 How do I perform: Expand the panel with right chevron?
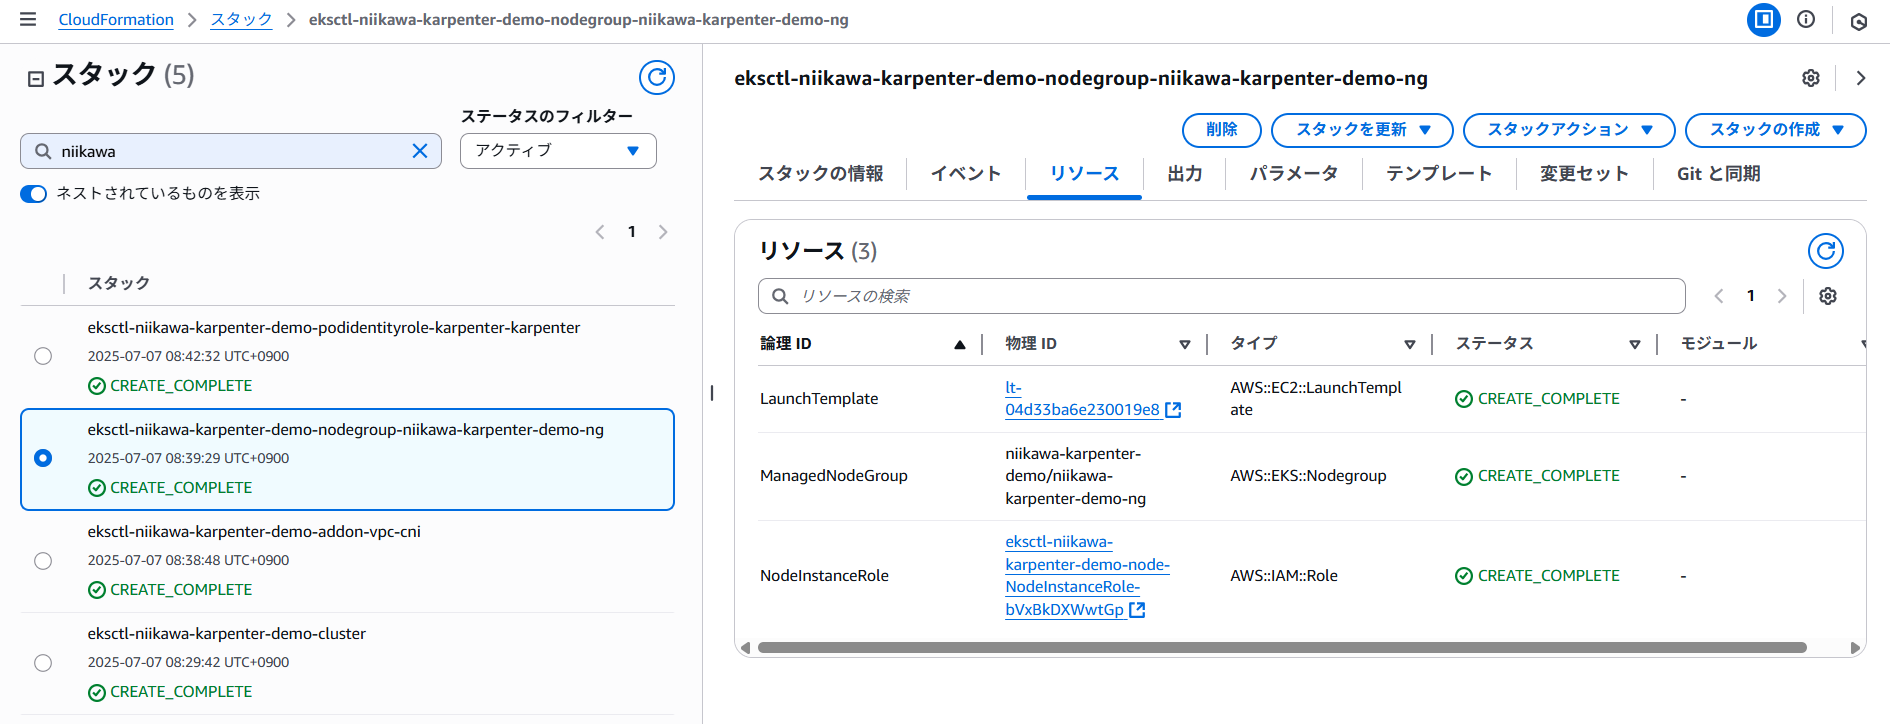coord(1861,78)
